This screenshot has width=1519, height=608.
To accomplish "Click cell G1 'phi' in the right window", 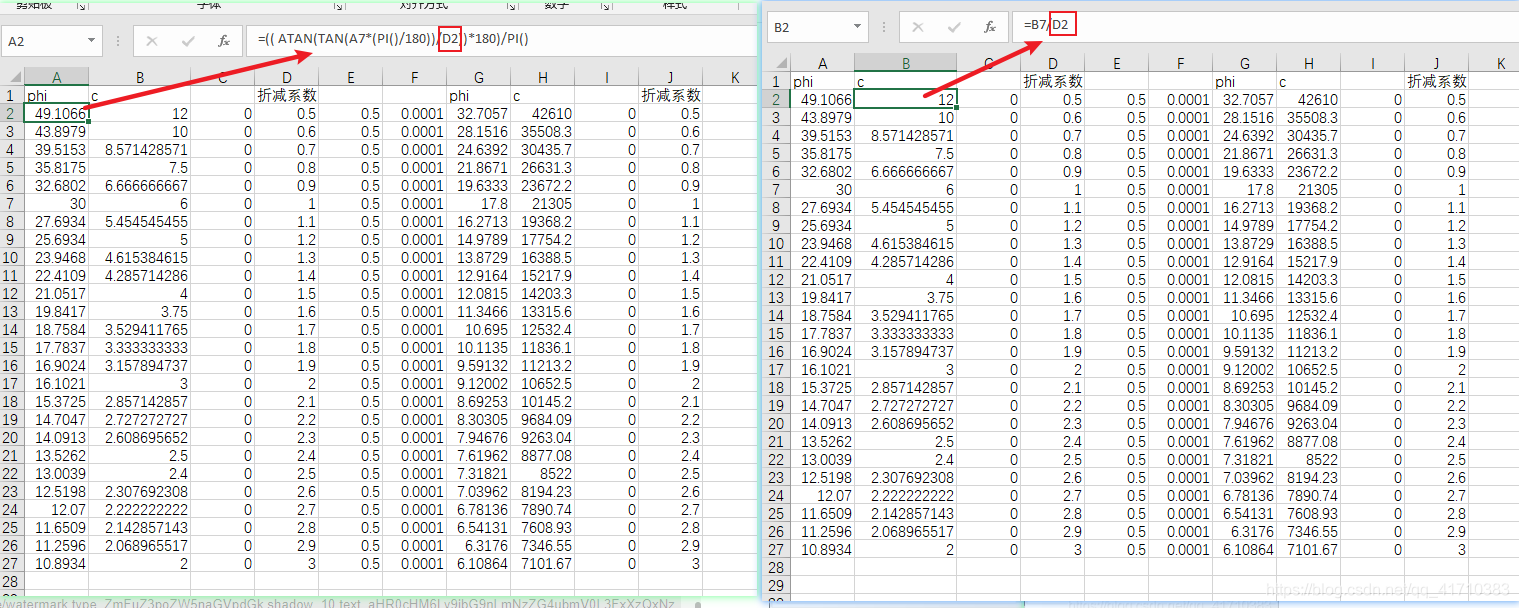I will (x=1245, y=81).
